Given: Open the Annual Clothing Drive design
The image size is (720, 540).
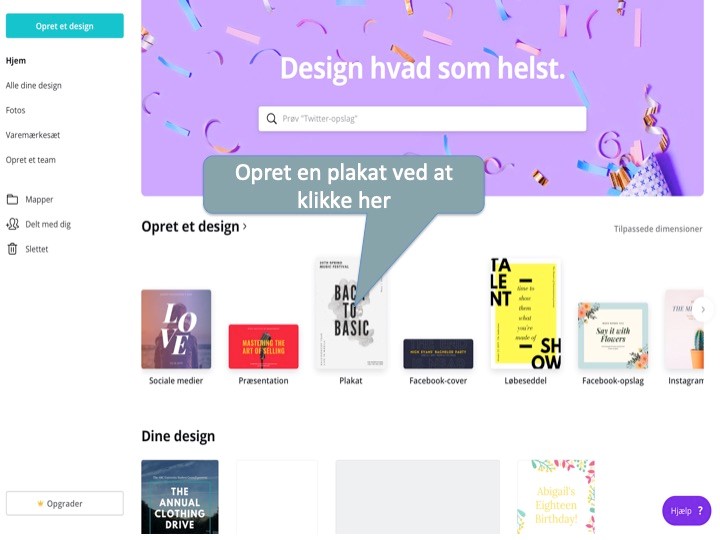Looking at the screenshot, I should [180, 497].
